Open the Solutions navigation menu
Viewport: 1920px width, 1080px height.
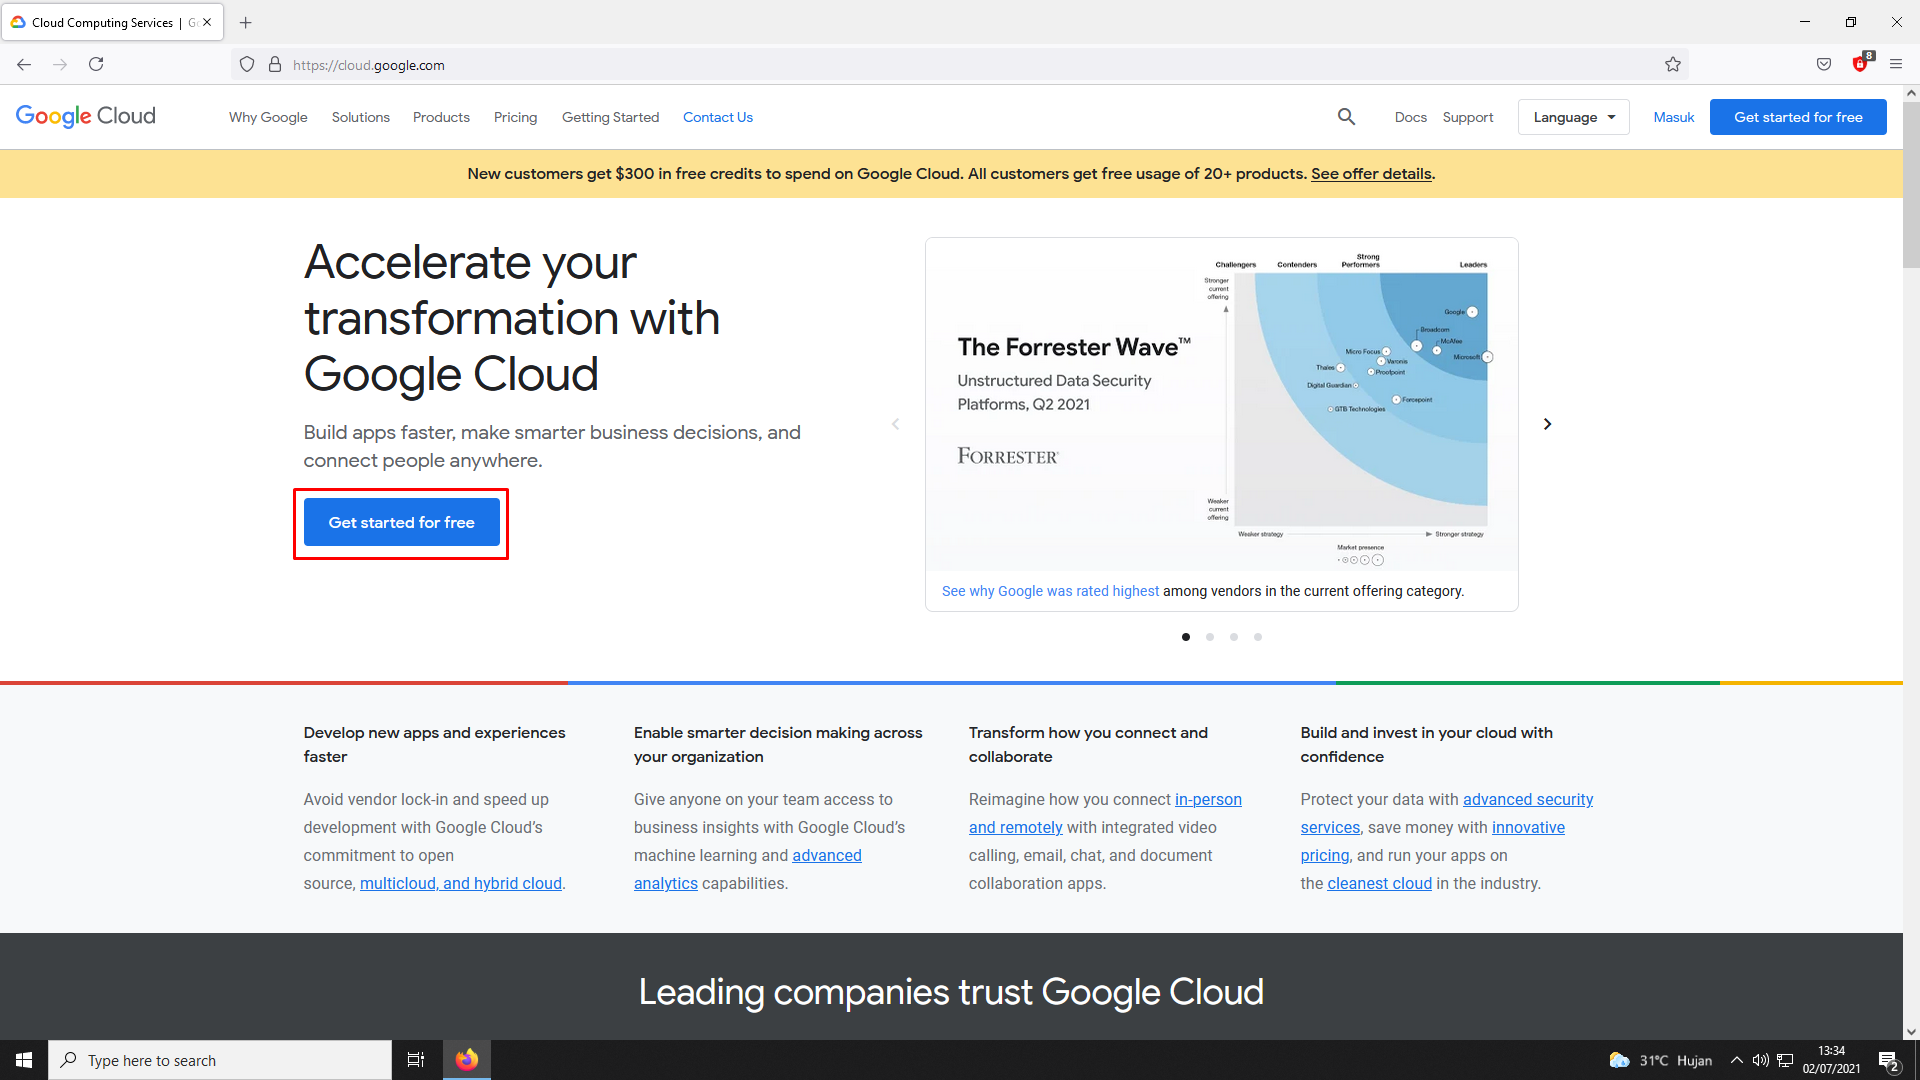click(361, 117)
